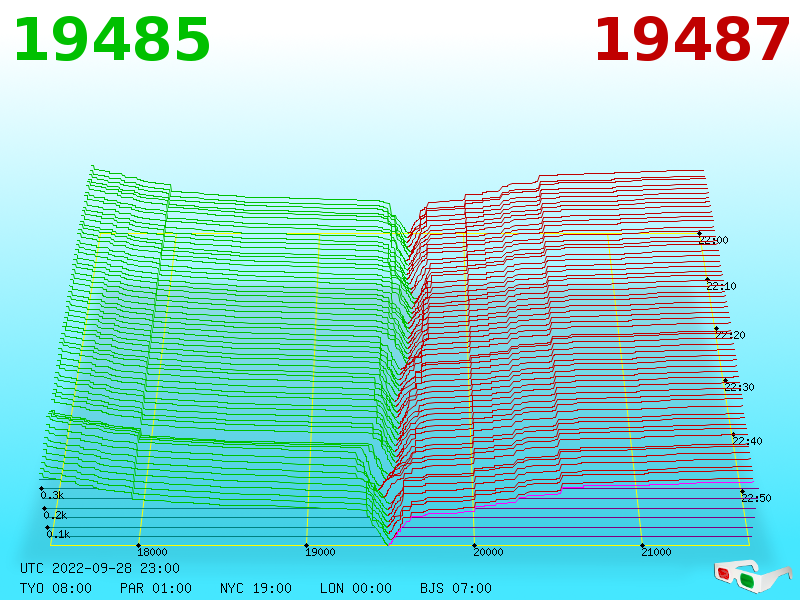The image size is (800, 600).
Task: Click the 21000 price axis label
Action: tap(656, 552)
